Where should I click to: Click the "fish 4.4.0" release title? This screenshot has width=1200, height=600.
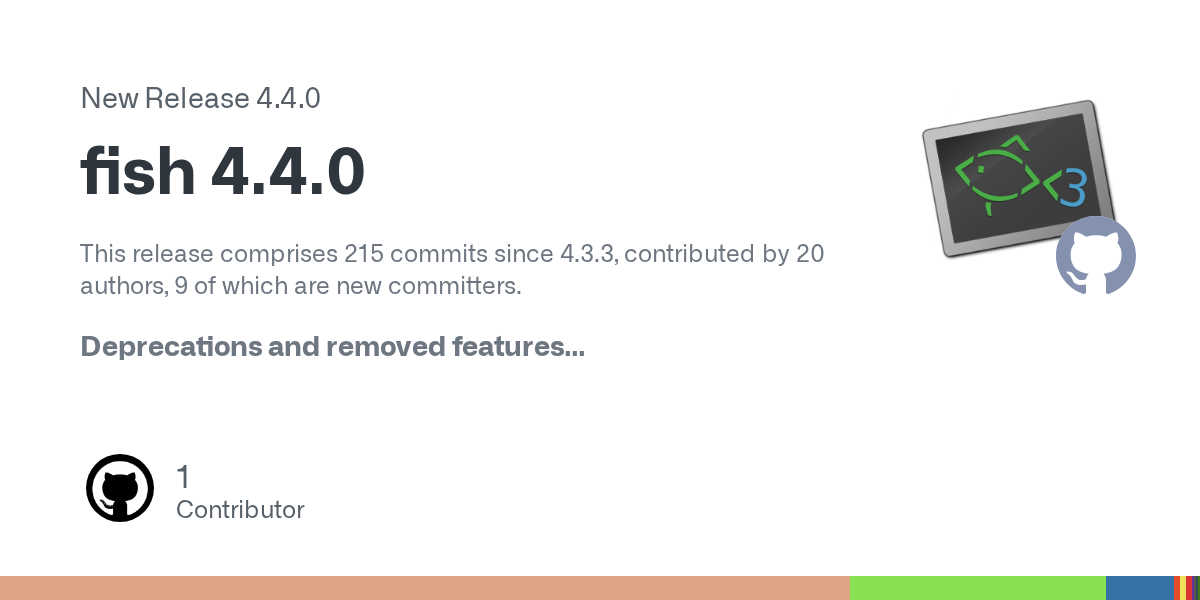click(x=222, y=171)
